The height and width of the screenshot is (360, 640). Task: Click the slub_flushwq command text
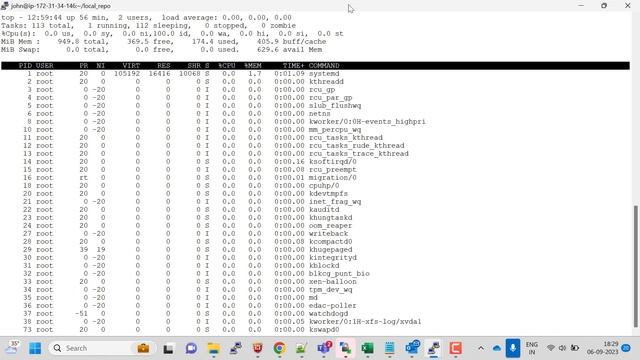click(x=335, y=106)
